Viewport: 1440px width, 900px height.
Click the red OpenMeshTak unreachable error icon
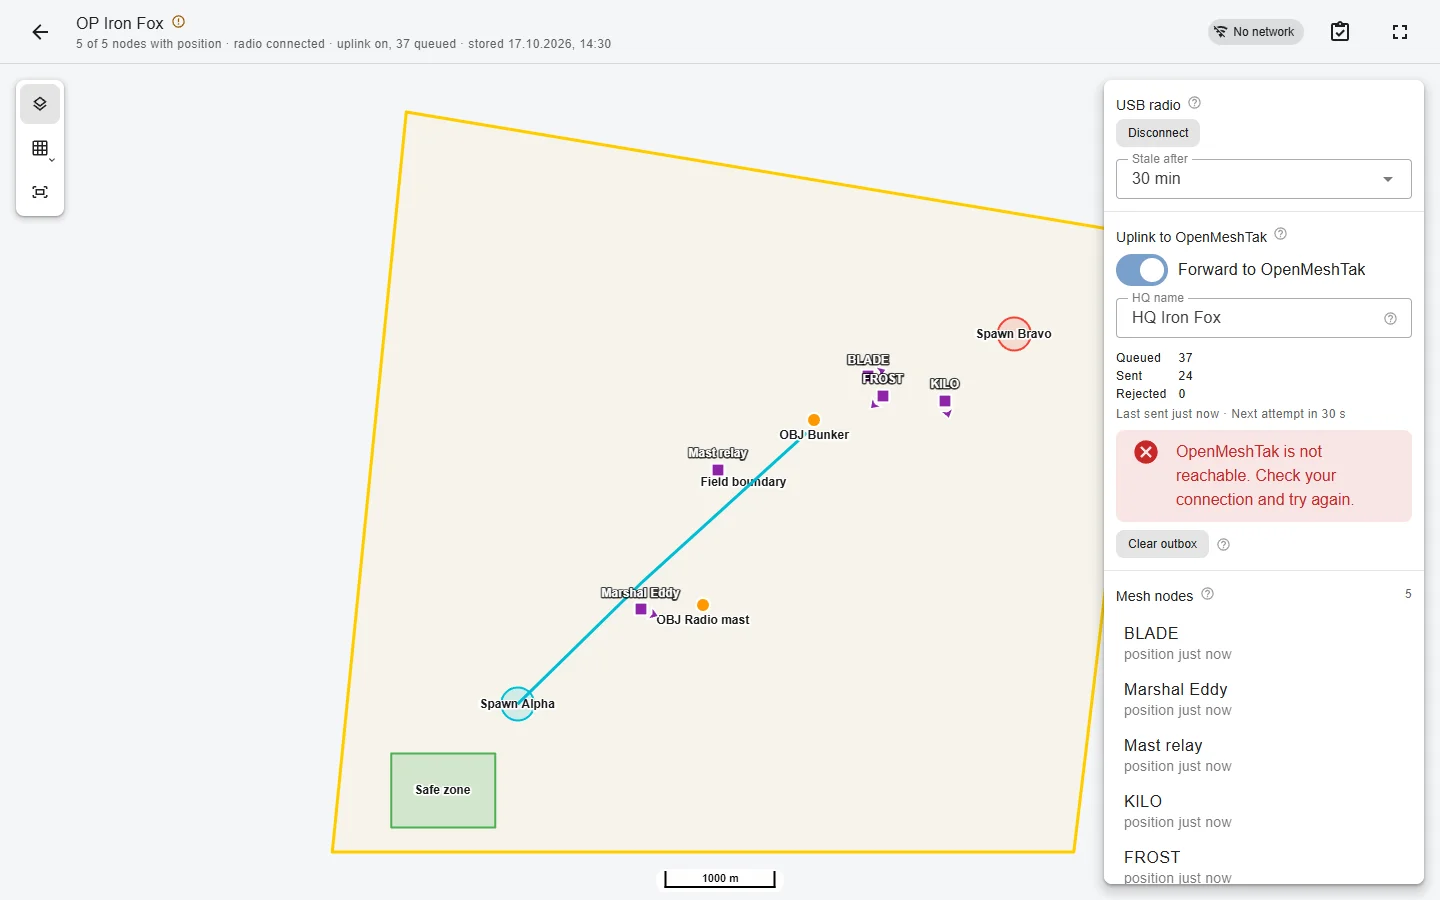(x=1146, y=452)
